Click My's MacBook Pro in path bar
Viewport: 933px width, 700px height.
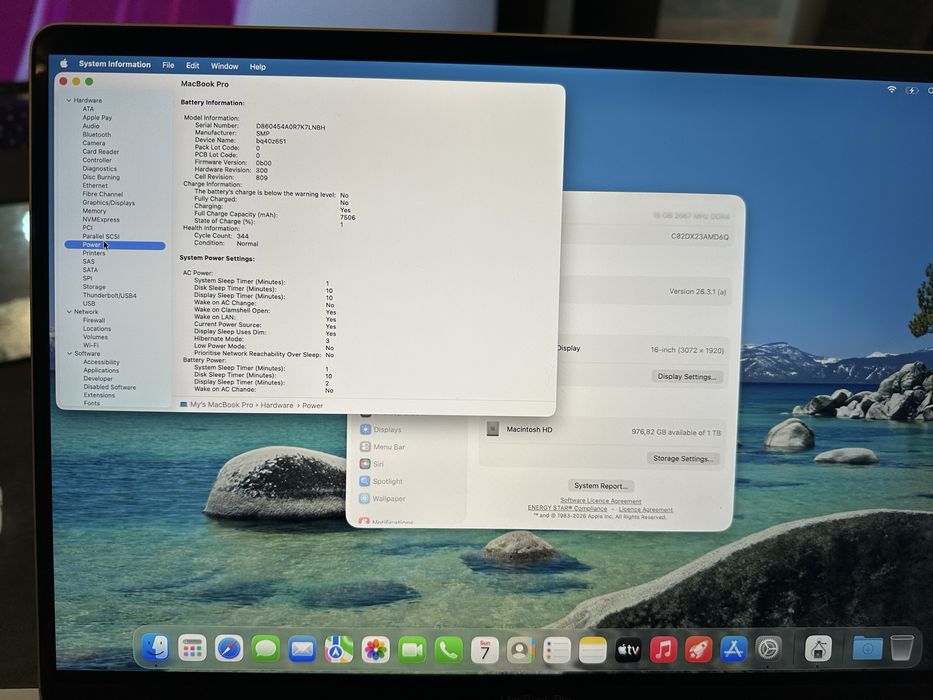pos(221,404)
